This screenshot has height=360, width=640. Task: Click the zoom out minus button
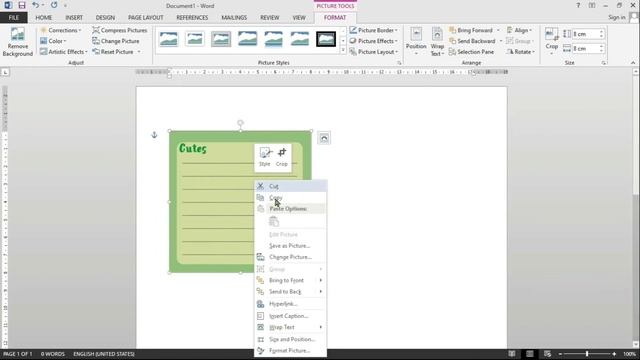(560, 354)
